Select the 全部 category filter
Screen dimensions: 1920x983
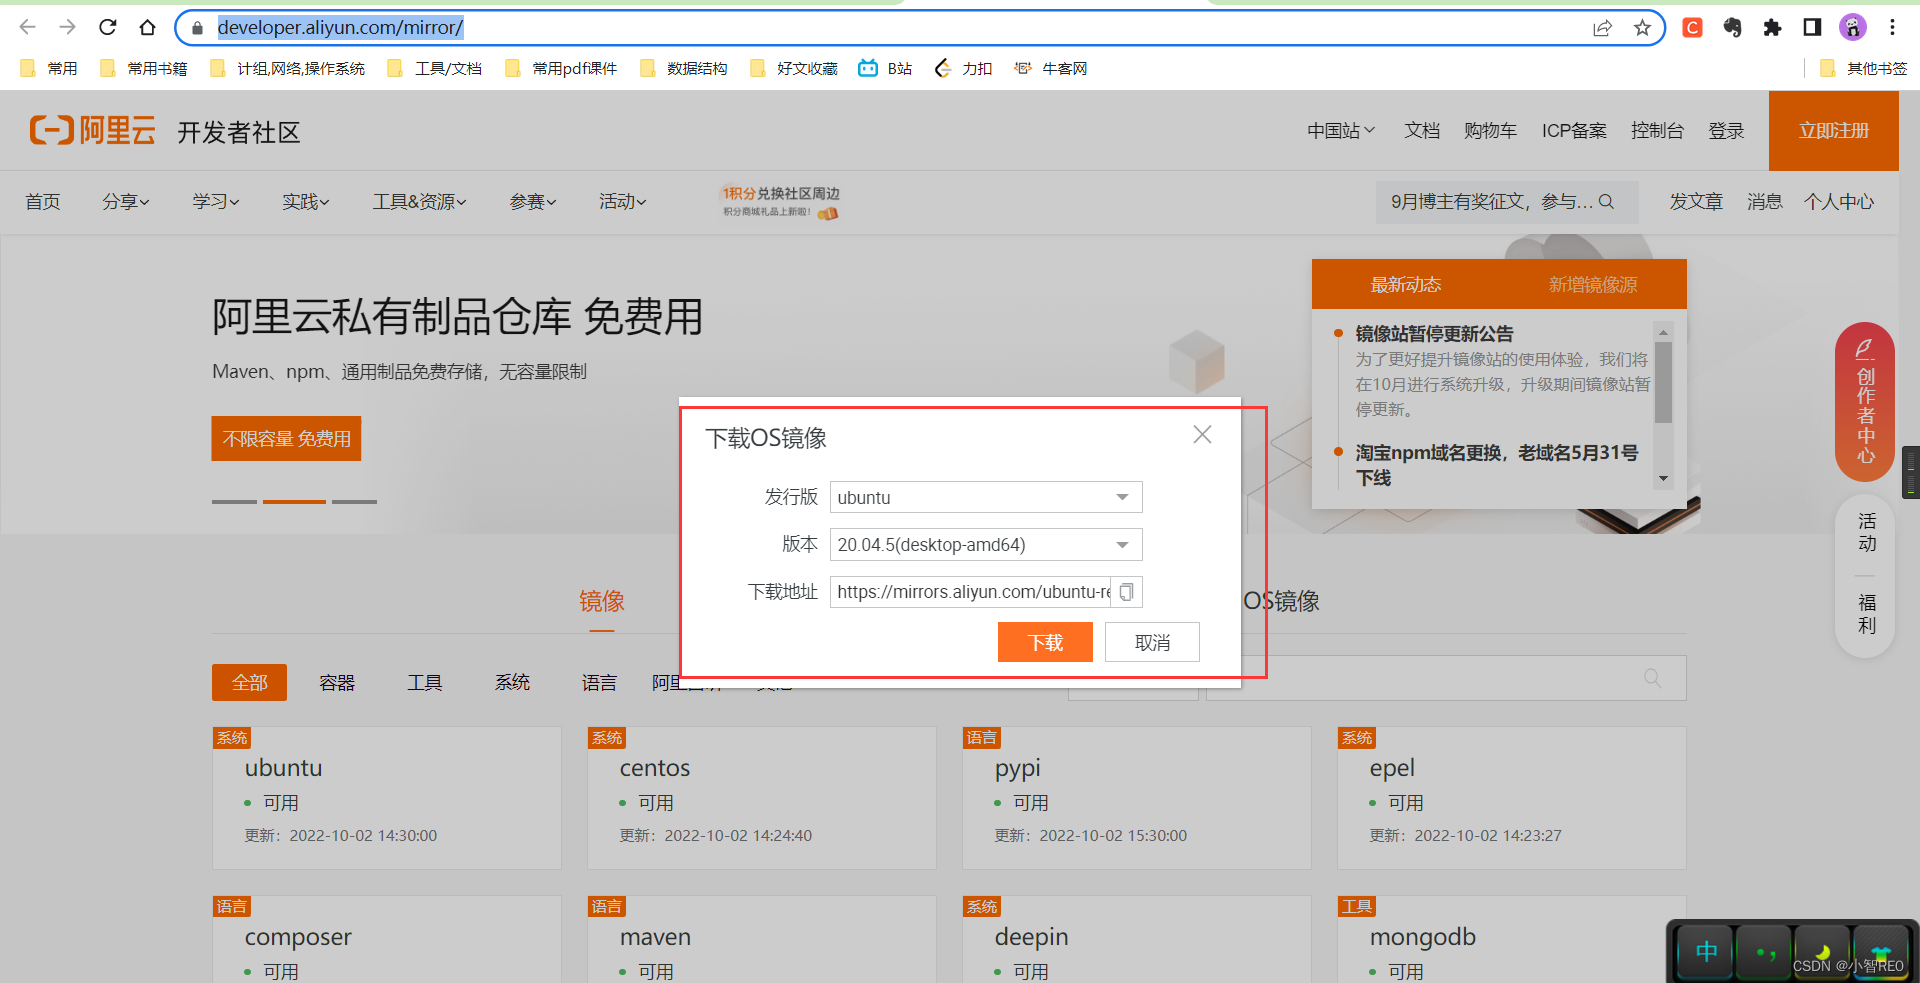point(249,682)
